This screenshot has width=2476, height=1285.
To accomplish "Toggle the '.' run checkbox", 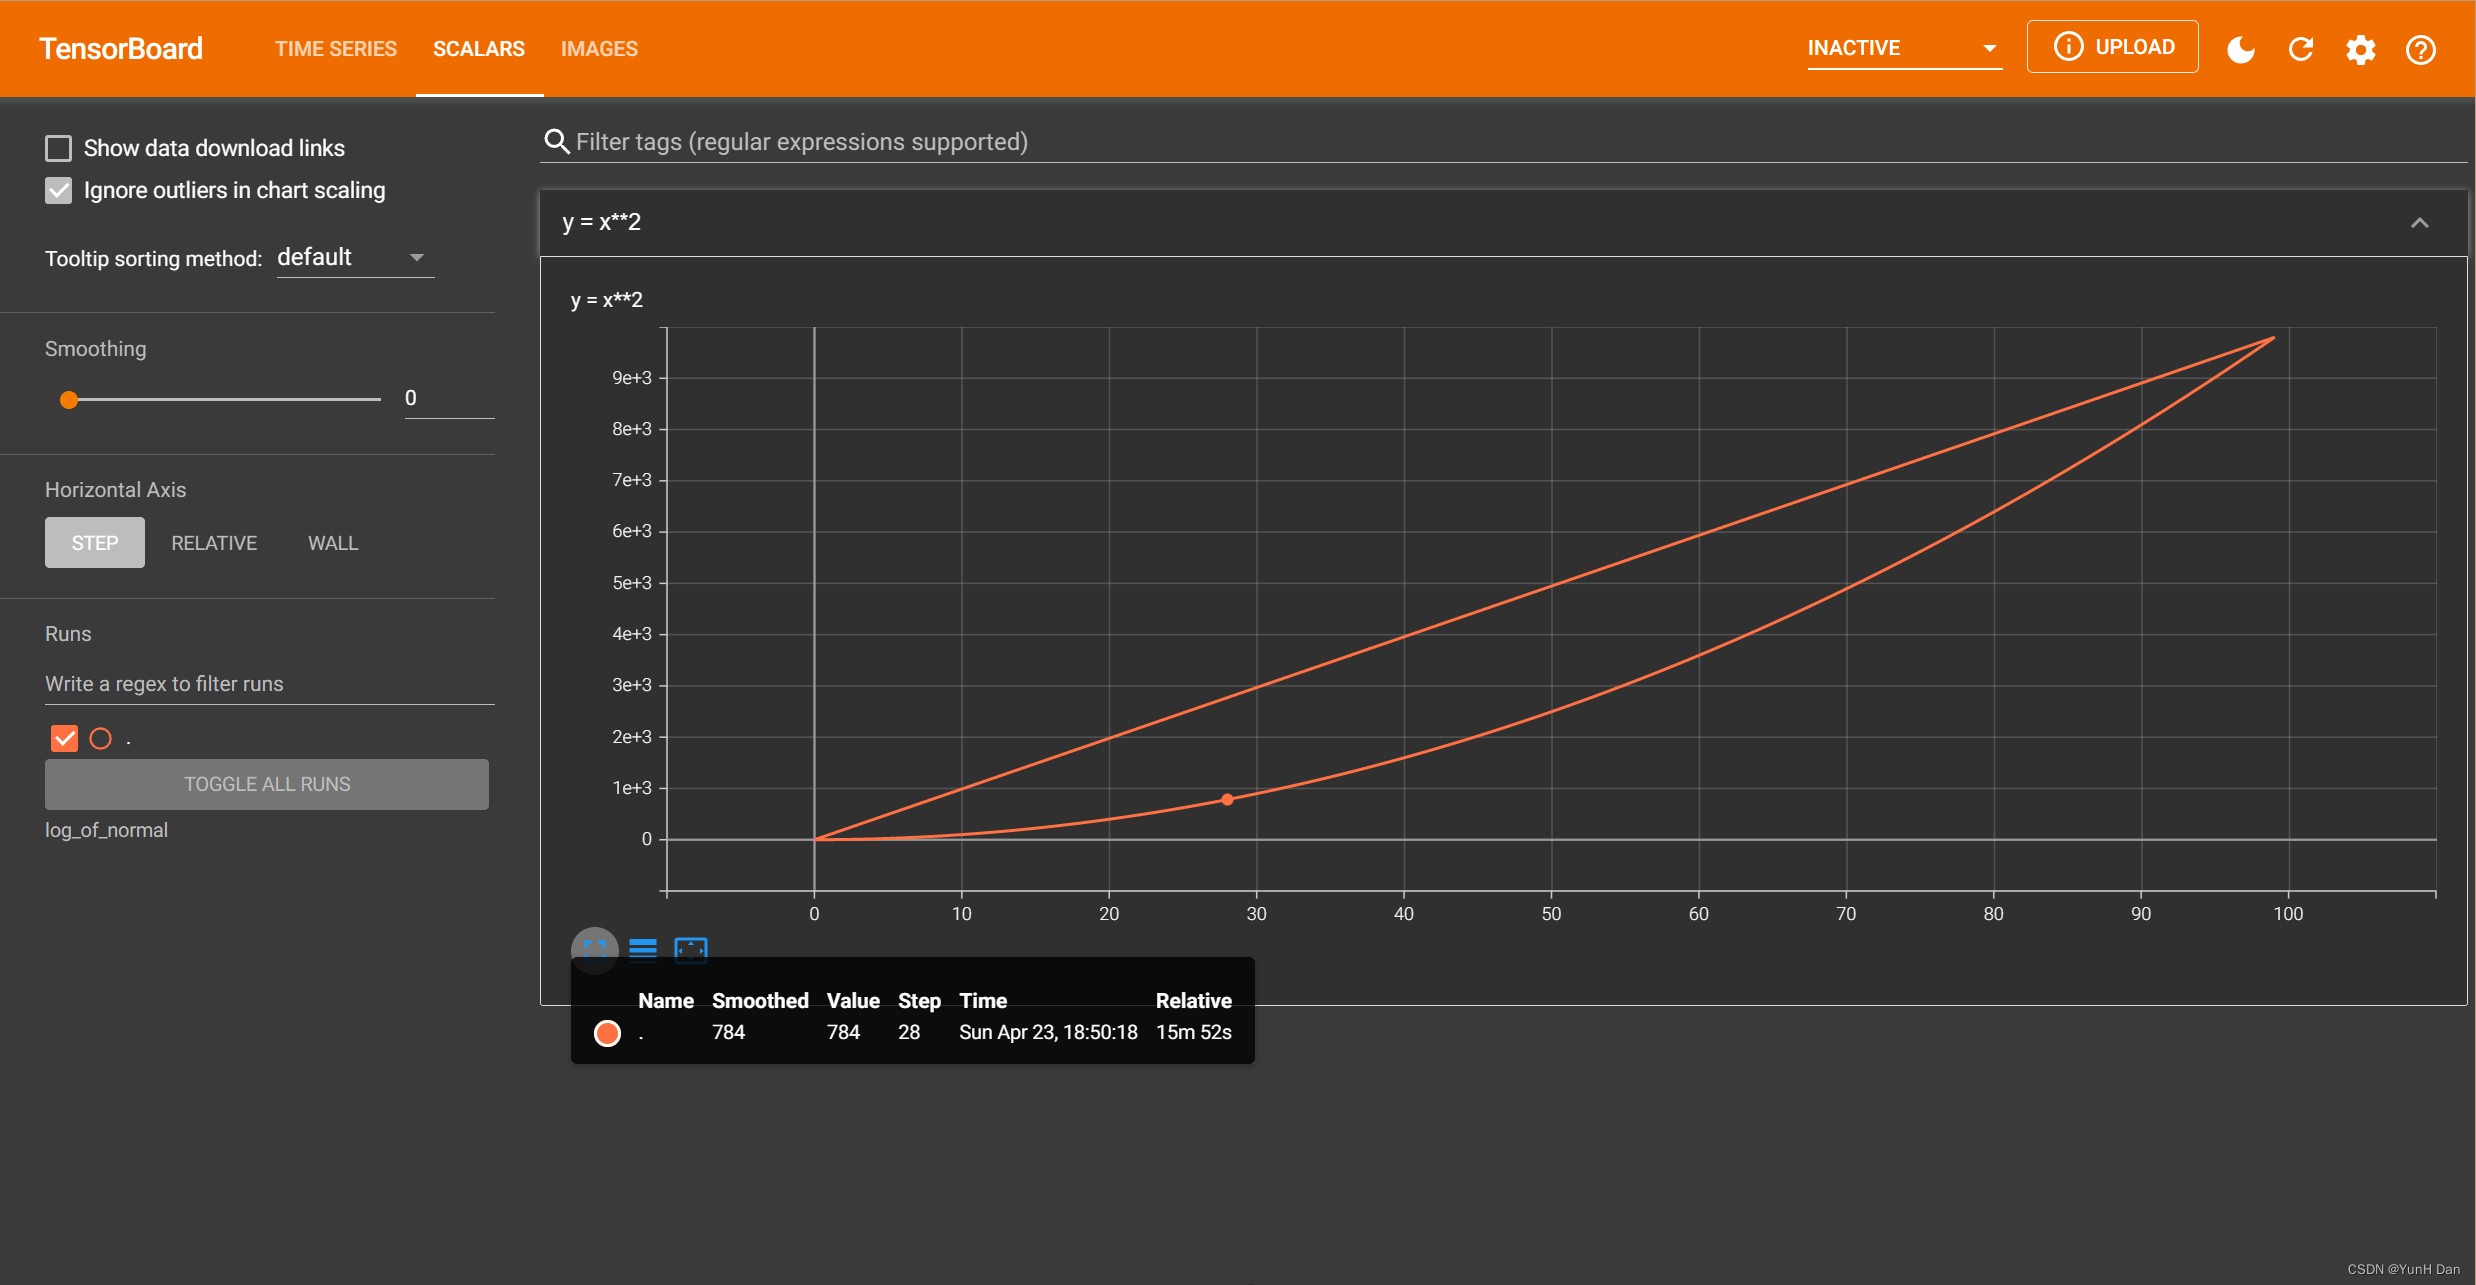I will [x=64, y=738].
